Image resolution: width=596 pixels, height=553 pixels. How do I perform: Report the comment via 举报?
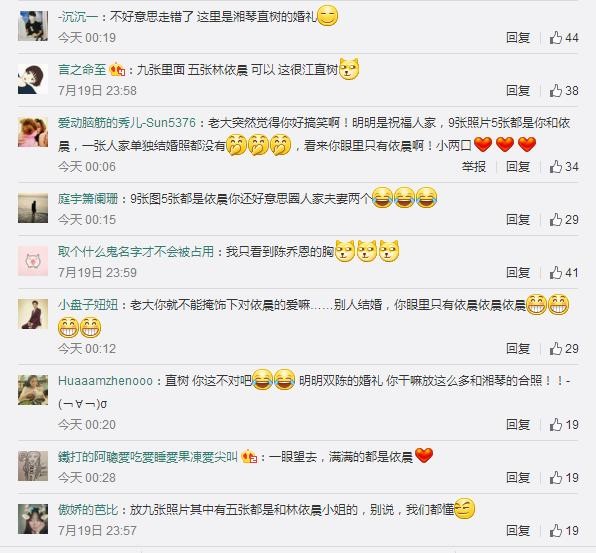[474, 166]
